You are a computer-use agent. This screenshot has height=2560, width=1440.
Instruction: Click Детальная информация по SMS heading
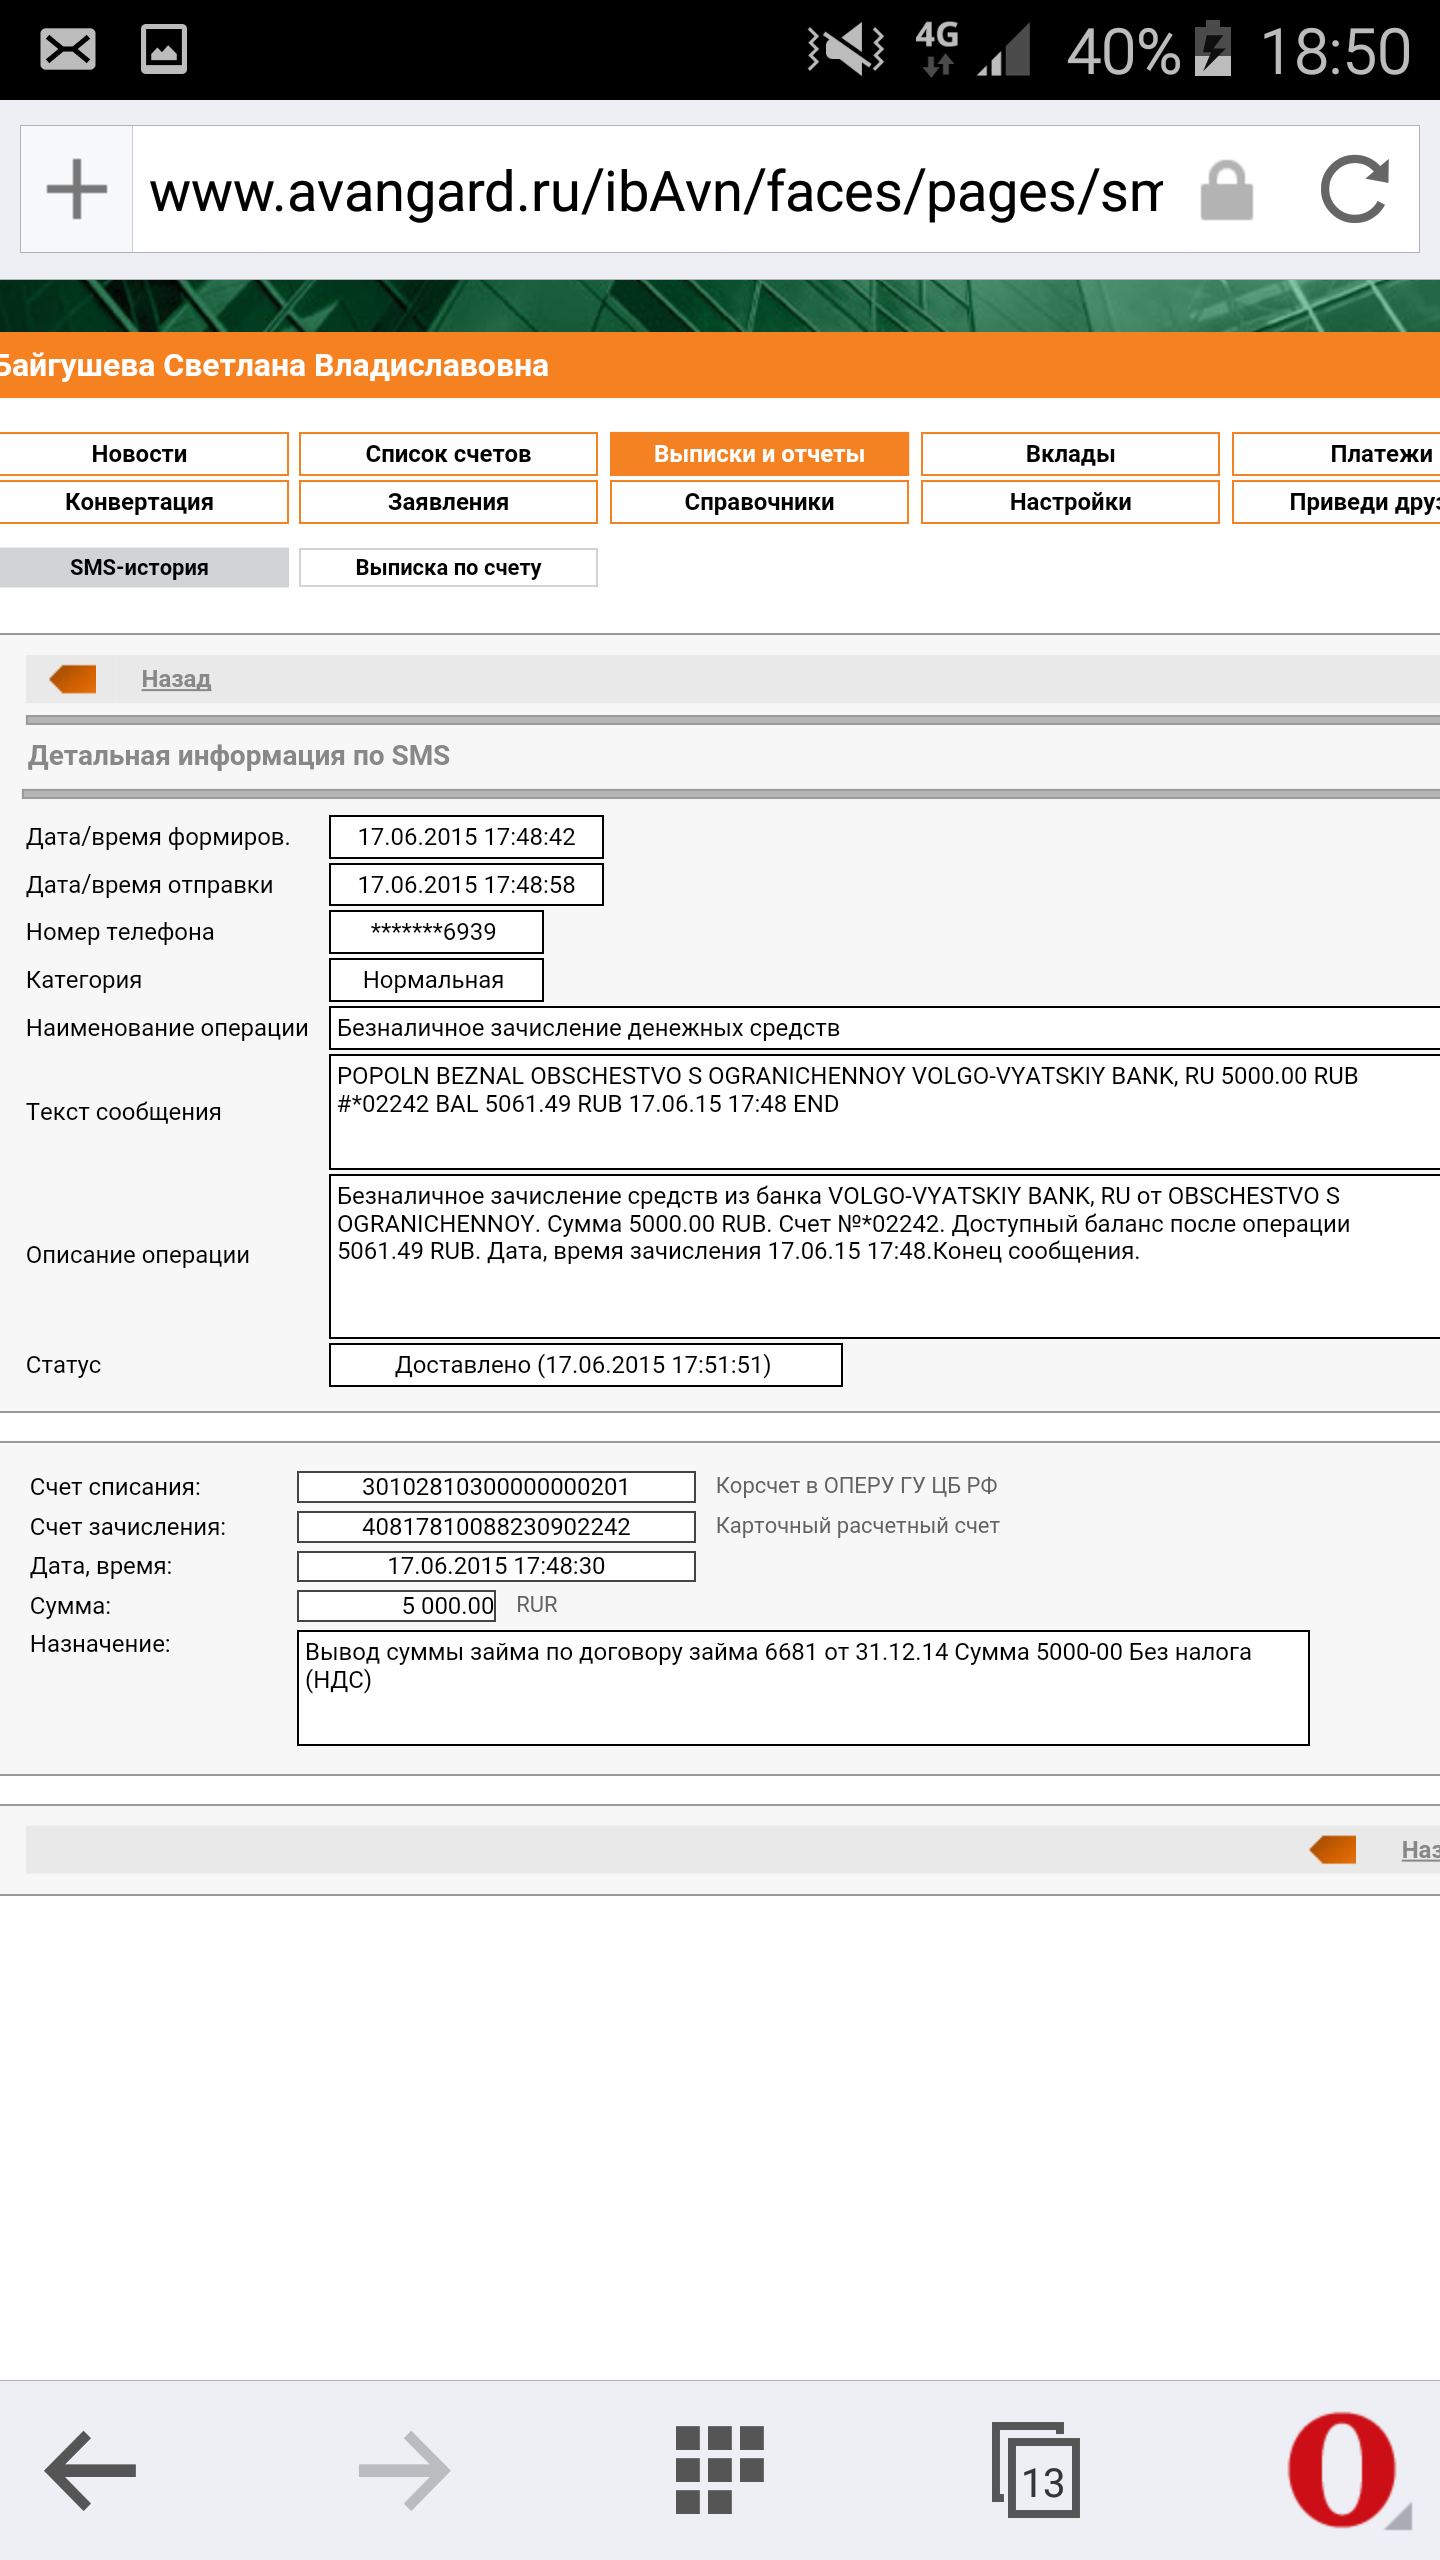[x=239, y=756]
